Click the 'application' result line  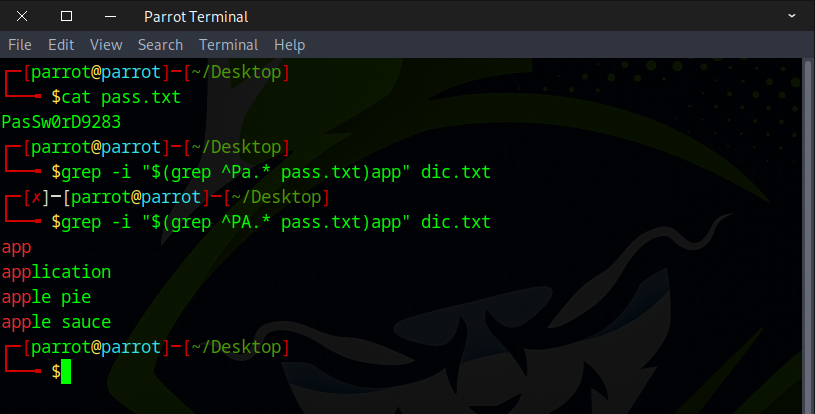pyautogui.click(x=56, y=272)
